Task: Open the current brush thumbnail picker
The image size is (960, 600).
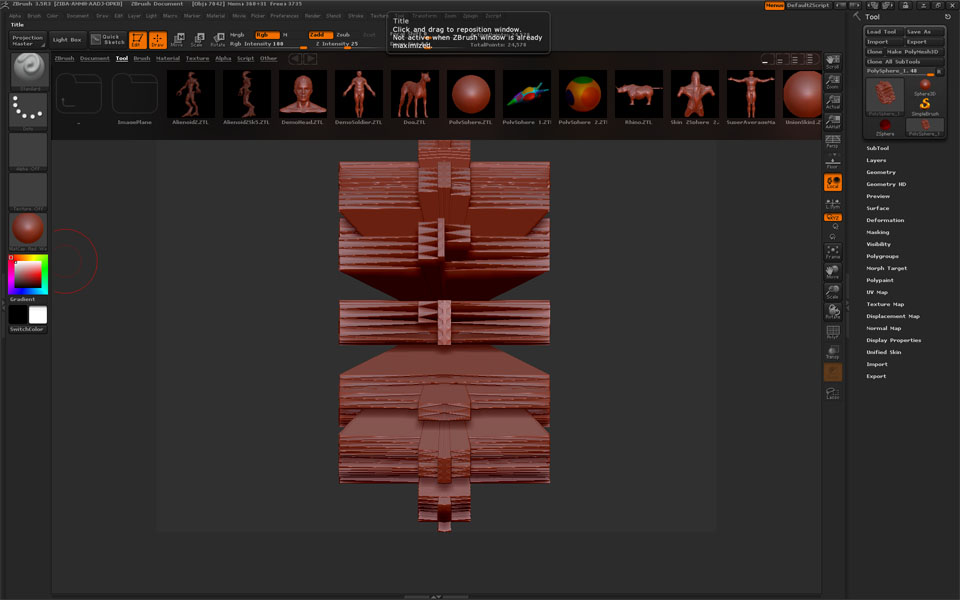Action: point(28,71)
